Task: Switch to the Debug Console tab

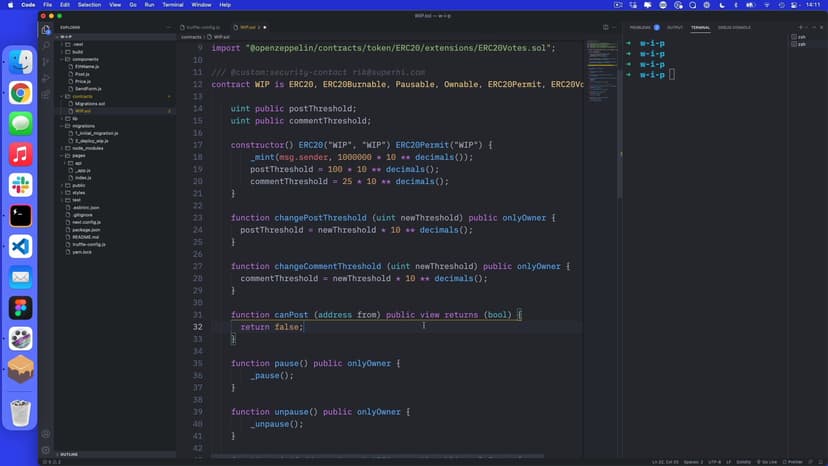Action: click(x=734, y=27)
